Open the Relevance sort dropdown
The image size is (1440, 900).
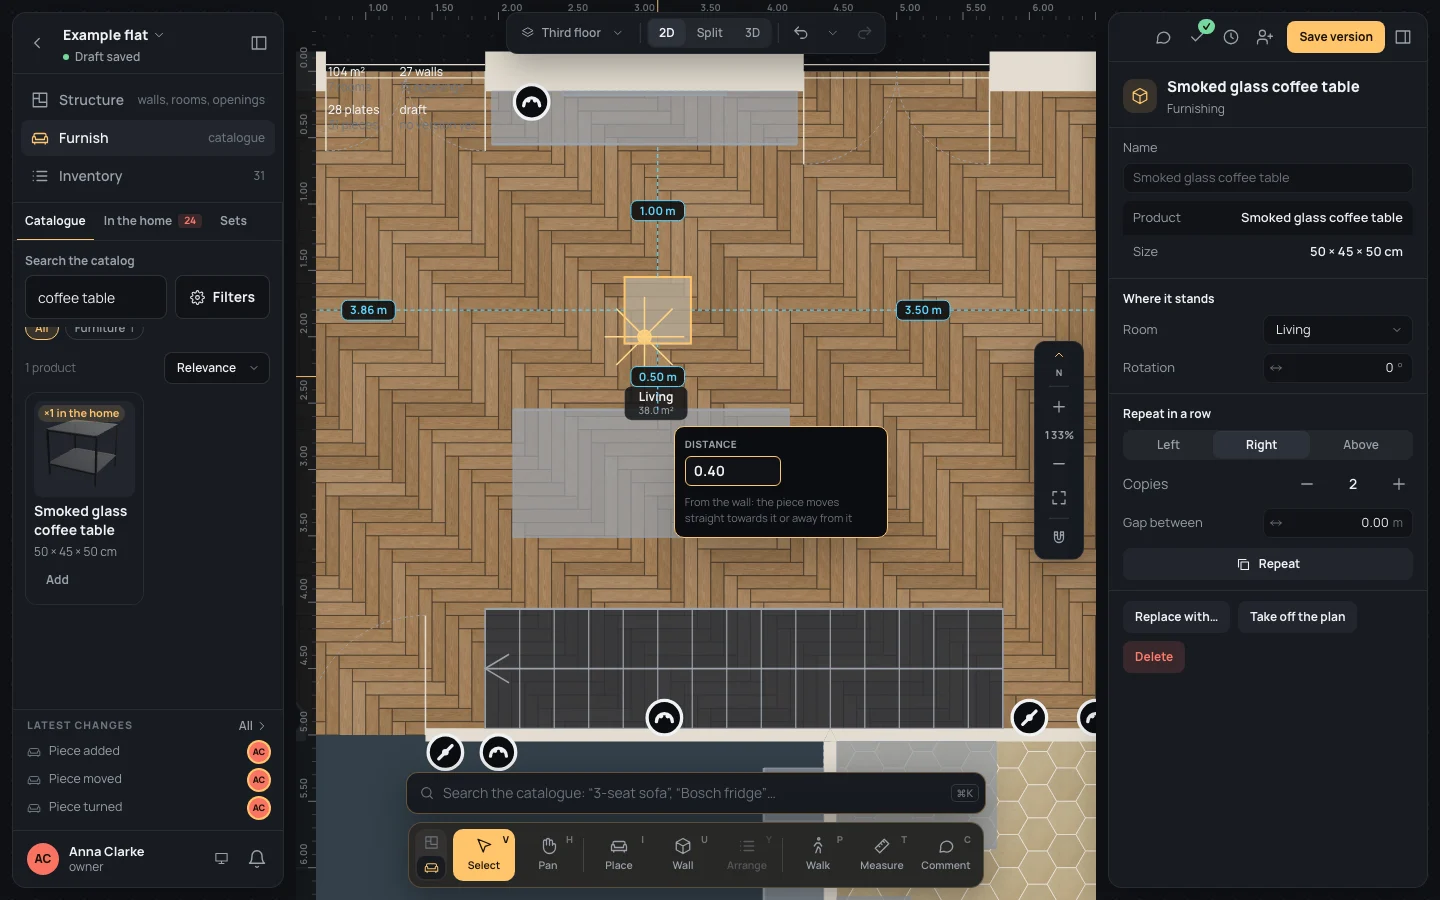tap(217, 368)
